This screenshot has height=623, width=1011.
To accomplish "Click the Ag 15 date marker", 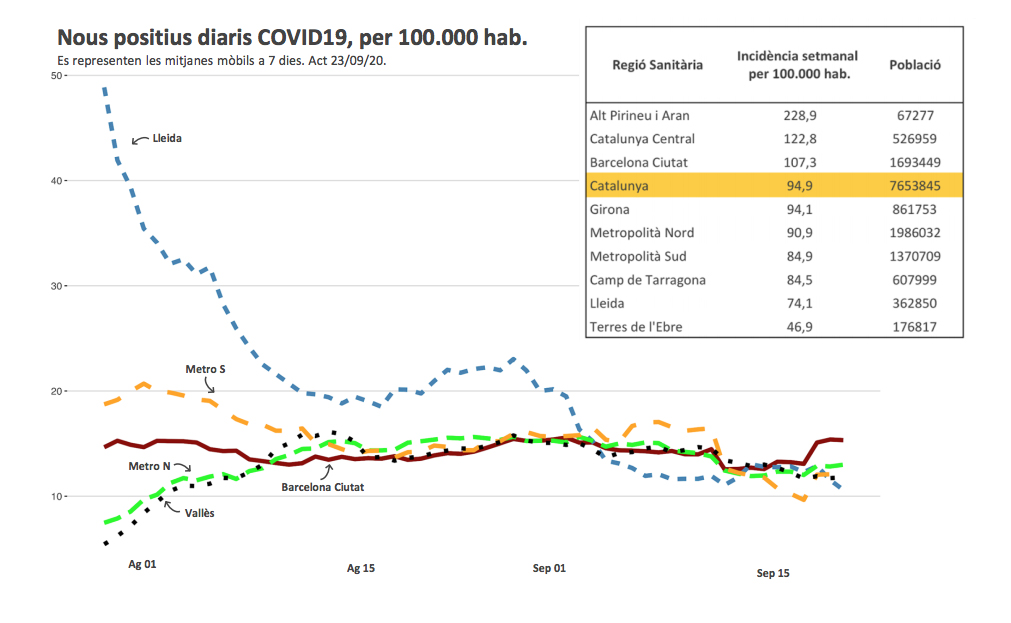I will tap(361, 568).
